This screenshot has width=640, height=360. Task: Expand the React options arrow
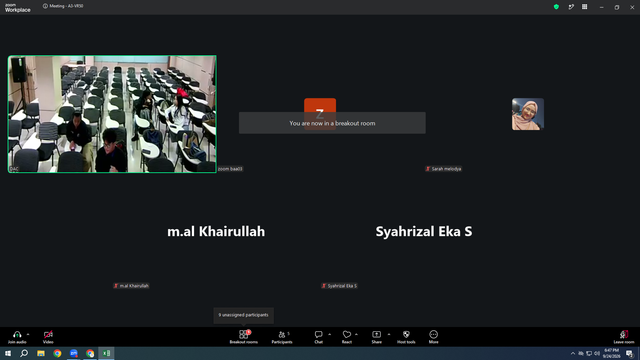(x=356, y=334)
